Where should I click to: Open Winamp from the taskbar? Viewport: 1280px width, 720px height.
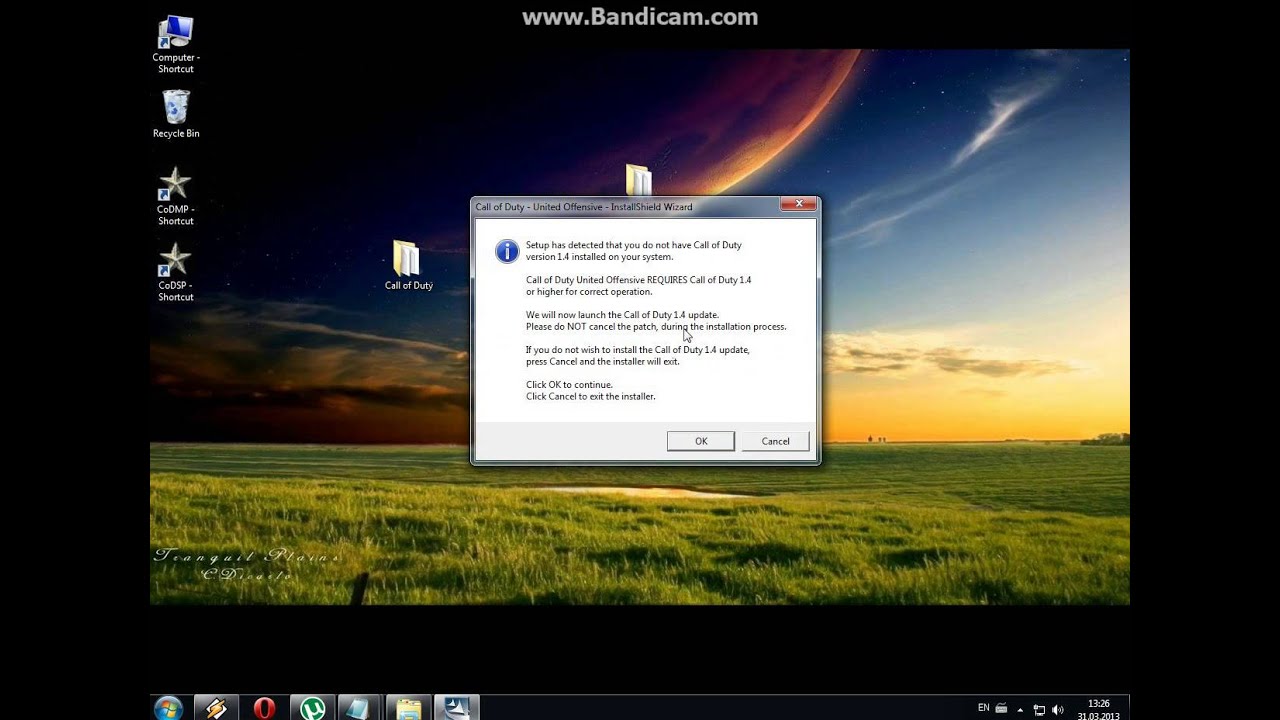coord(216,708)
